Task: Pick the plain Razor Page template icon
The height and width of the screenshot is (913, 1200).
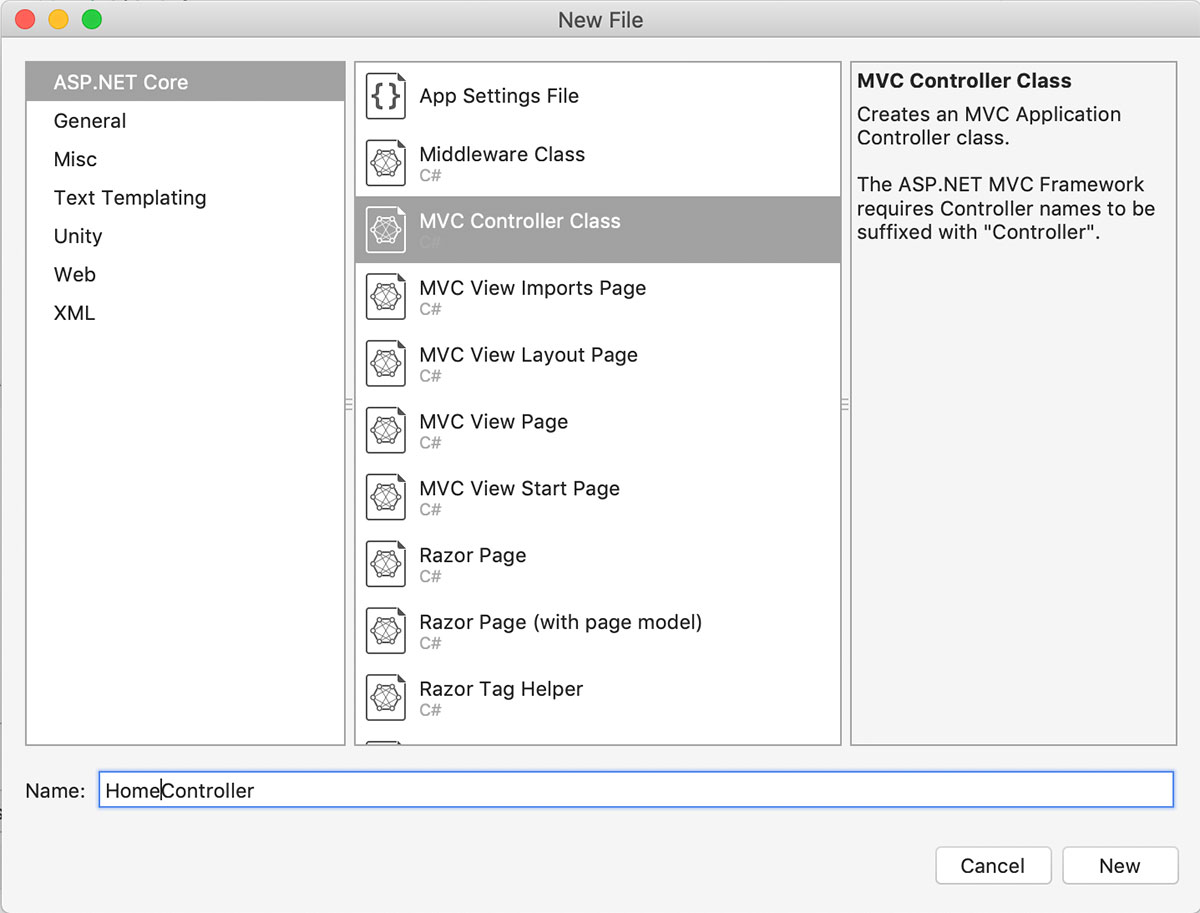Action: (386, 565)
